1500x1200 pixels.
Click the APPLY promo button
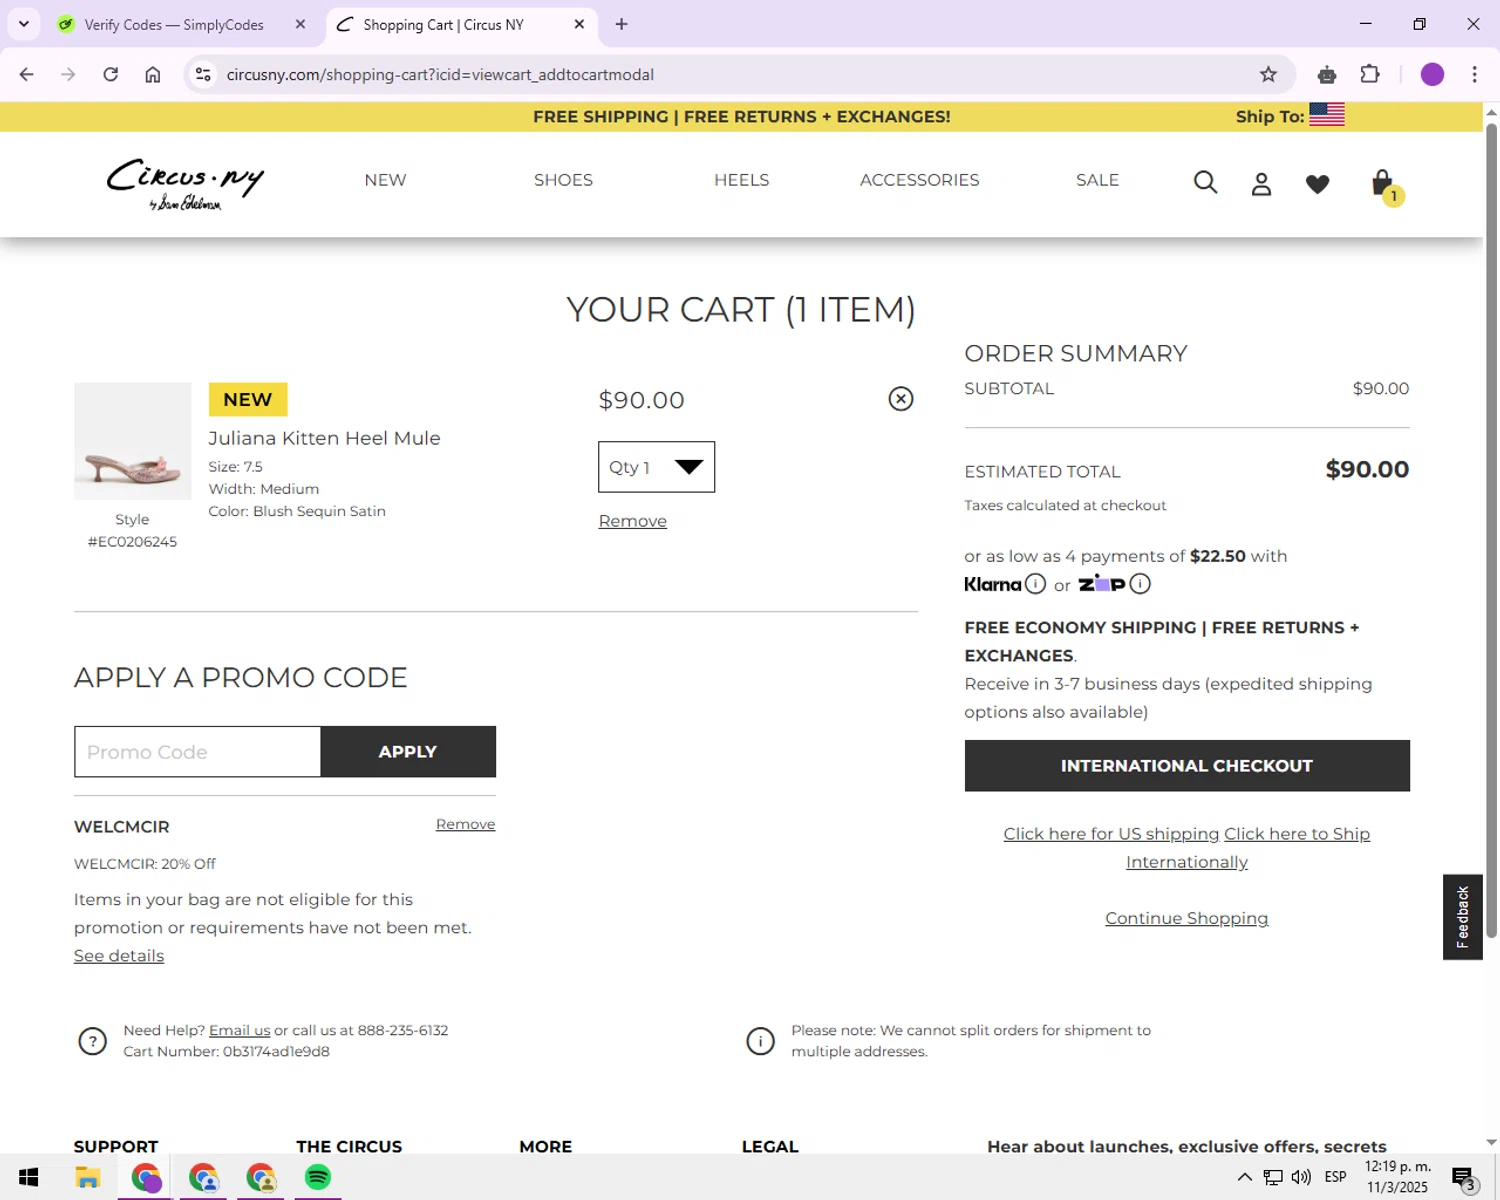pyautogui.click(x=408, y=752)
